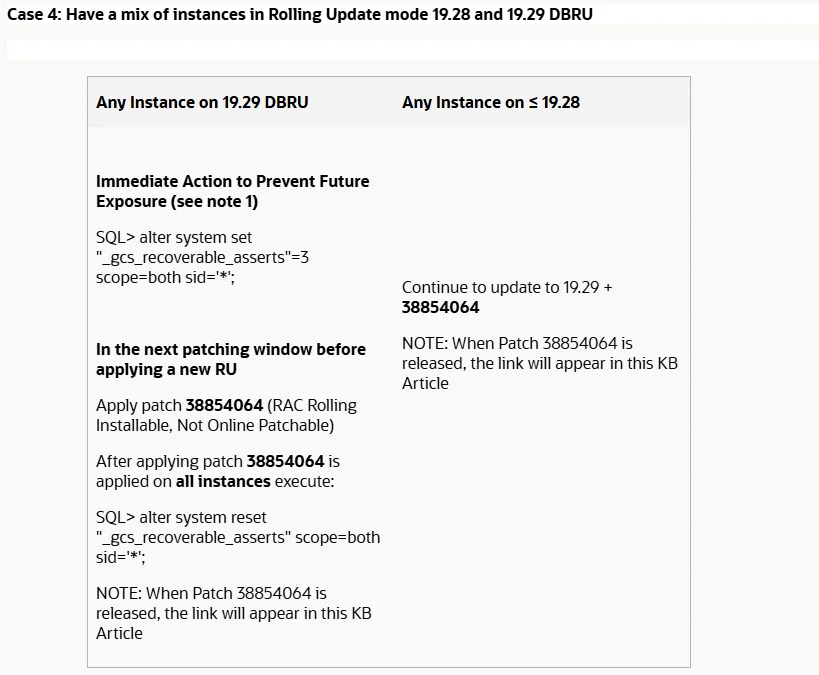
Task: Click the 'In the next patching window' heading
Action: coord(231,349)
